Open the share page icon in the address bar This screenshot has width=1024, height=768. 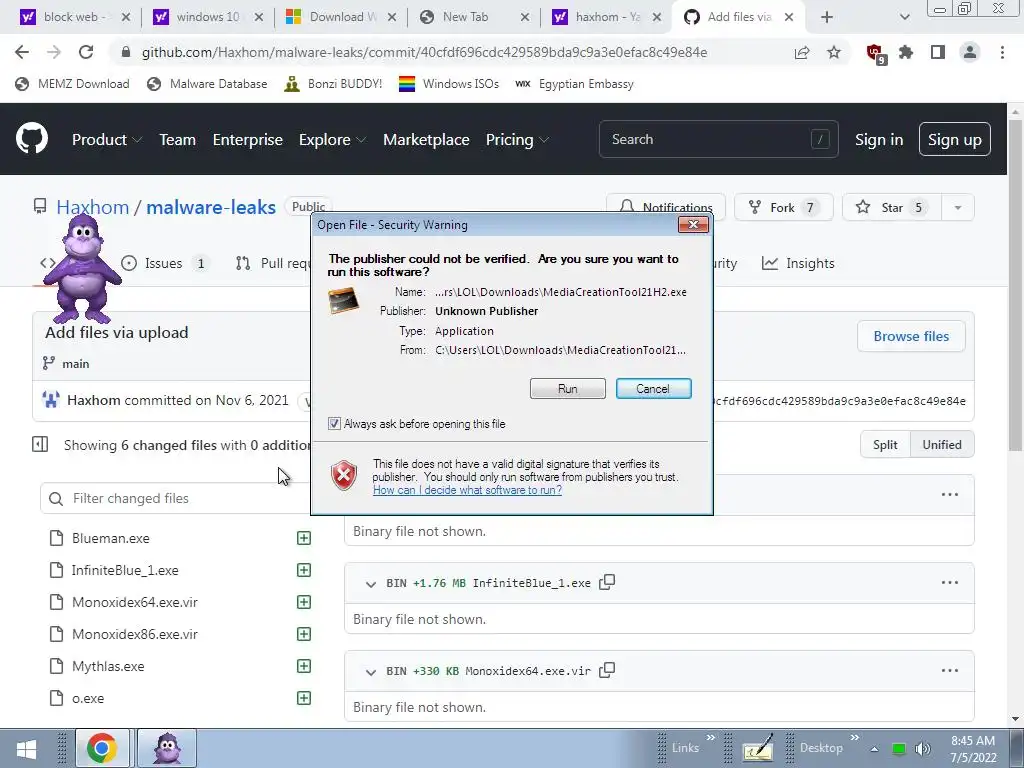(802, 52)
